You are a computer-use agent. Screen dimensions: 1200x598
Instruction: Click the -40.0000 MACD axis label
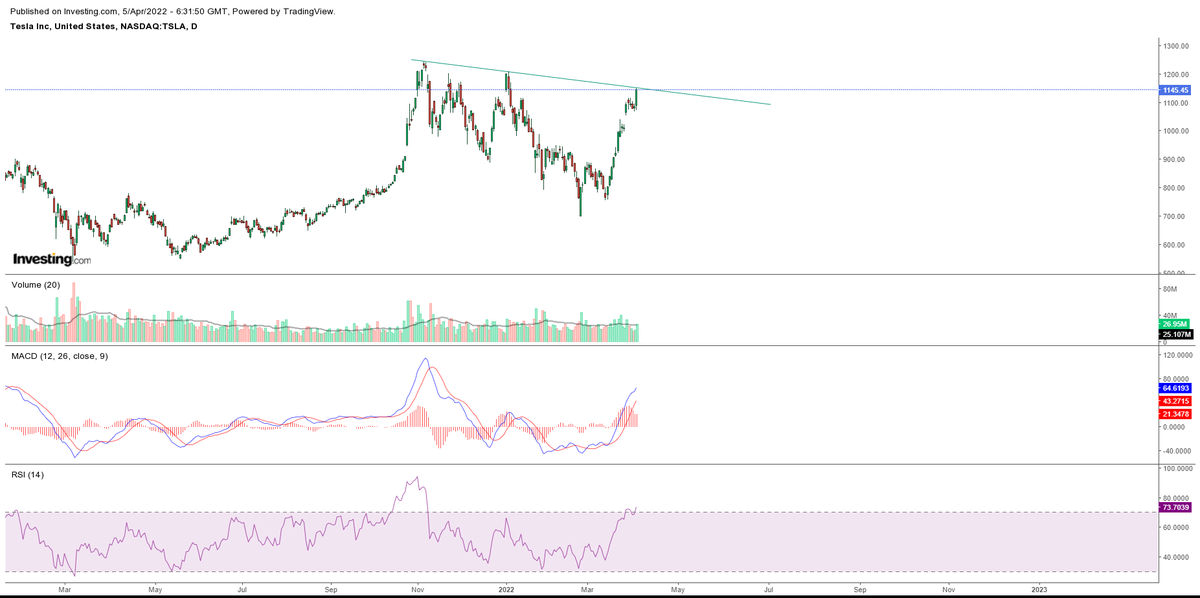[1176, 450]
